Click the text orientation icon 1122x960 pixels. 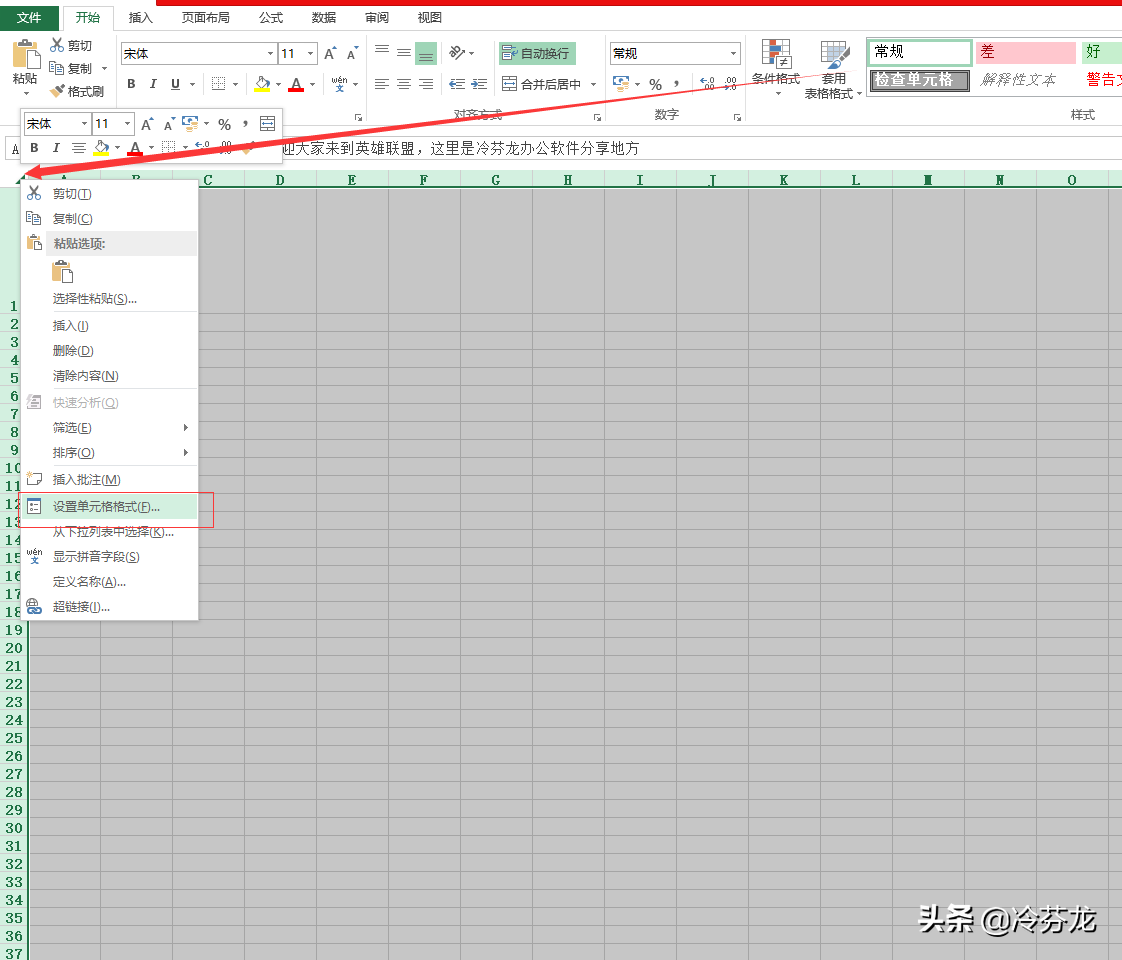tap(457, 53)
